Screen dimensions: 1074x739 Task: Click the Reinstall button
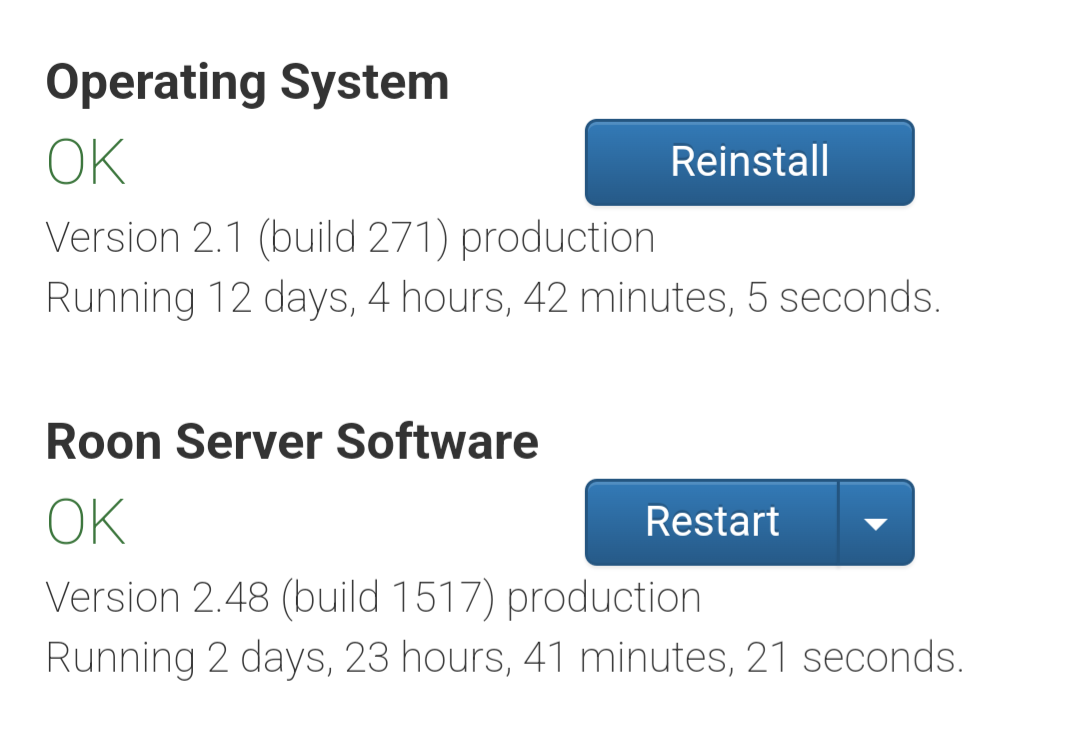(x=749, y=162)
